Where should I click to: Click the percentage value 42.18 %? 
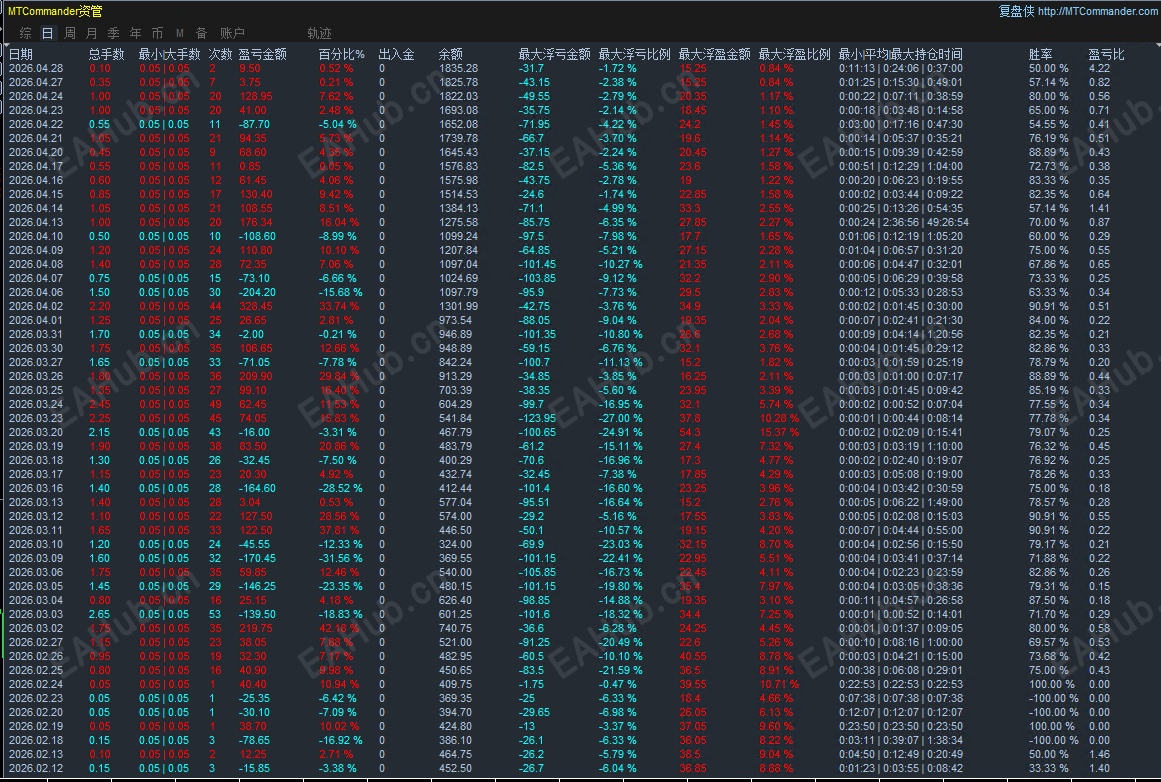338,628
